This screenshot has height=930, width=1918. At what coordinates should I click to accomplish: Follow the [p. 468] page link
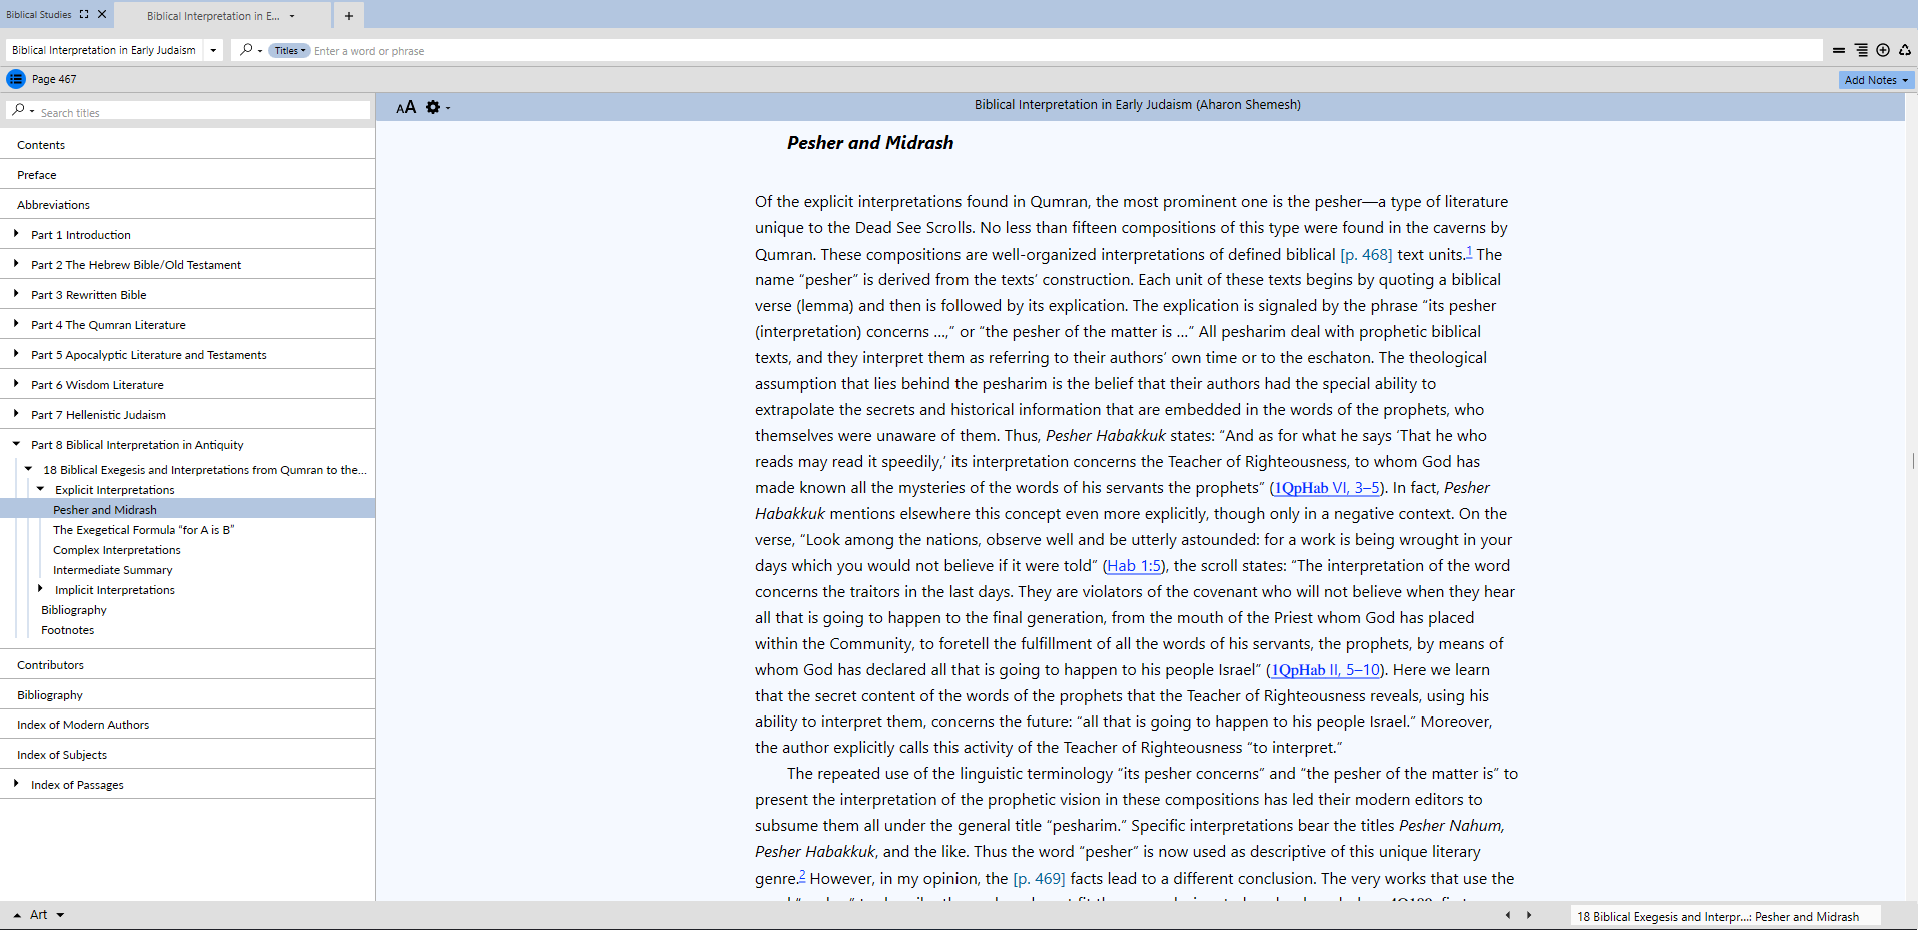coord(1366,255)
